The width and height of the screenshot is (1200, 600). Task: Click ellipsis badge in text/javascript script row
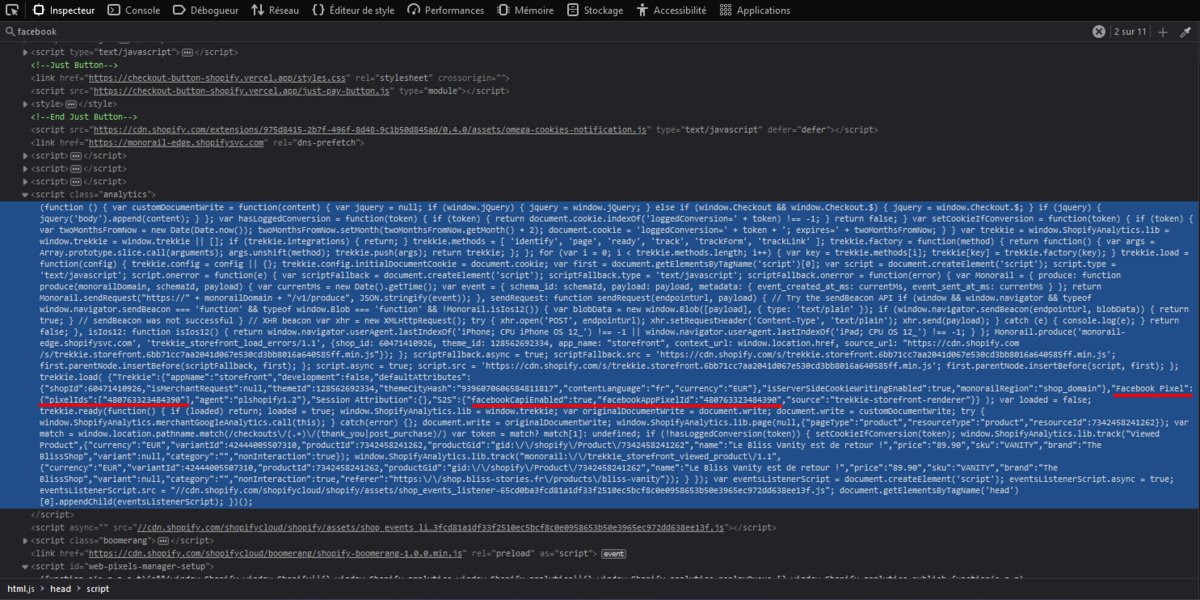pos(187,51)
